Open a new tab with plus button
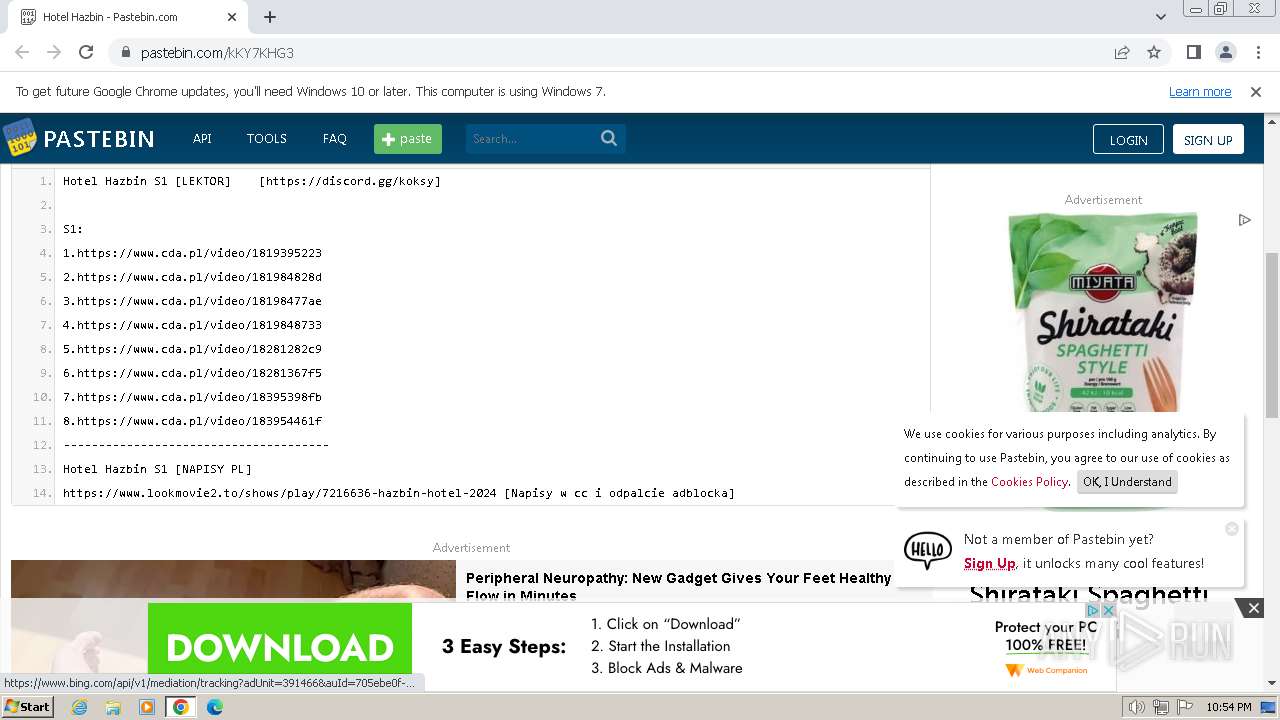Image resolution: width=1280 pixels, height=720 pixels. pyautogui.click(x=270, y=17)
